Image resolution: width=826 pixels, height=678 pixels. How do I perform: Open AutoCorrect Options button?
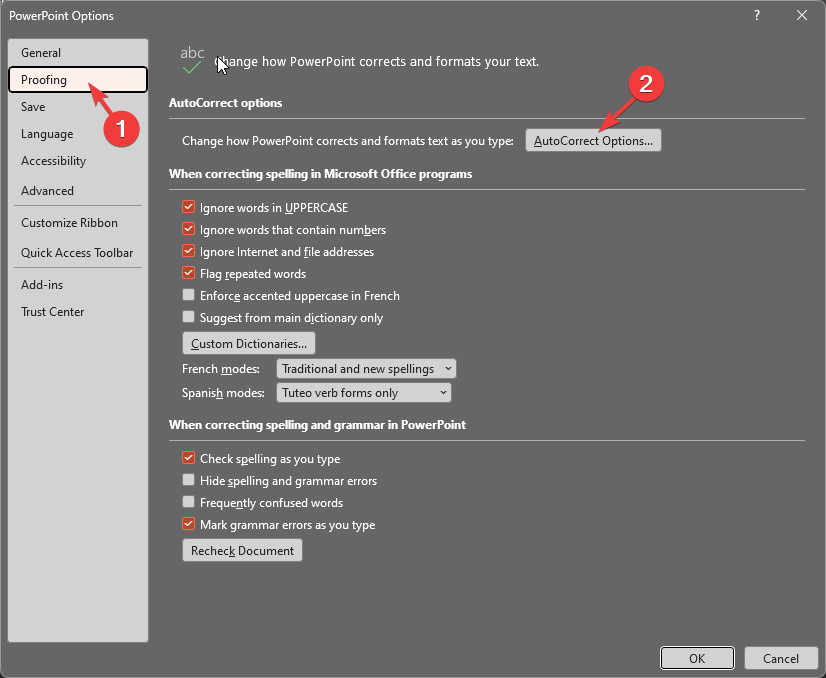coord(593,141)
